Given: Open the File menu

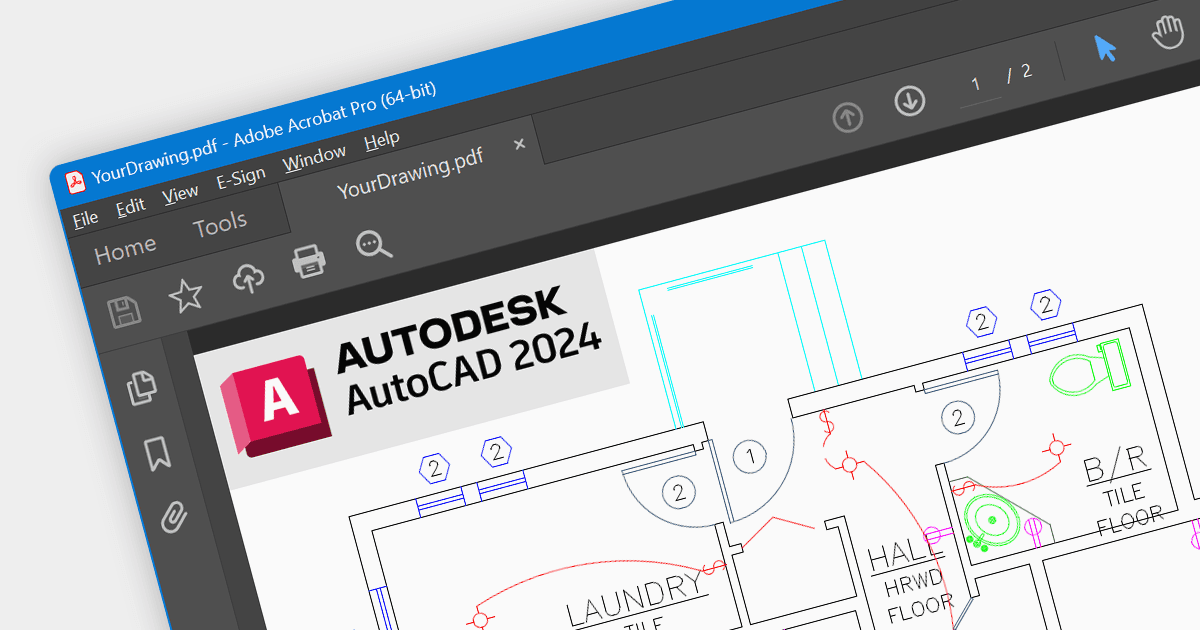Looking at the screenshot, I should tap(85, 218).
